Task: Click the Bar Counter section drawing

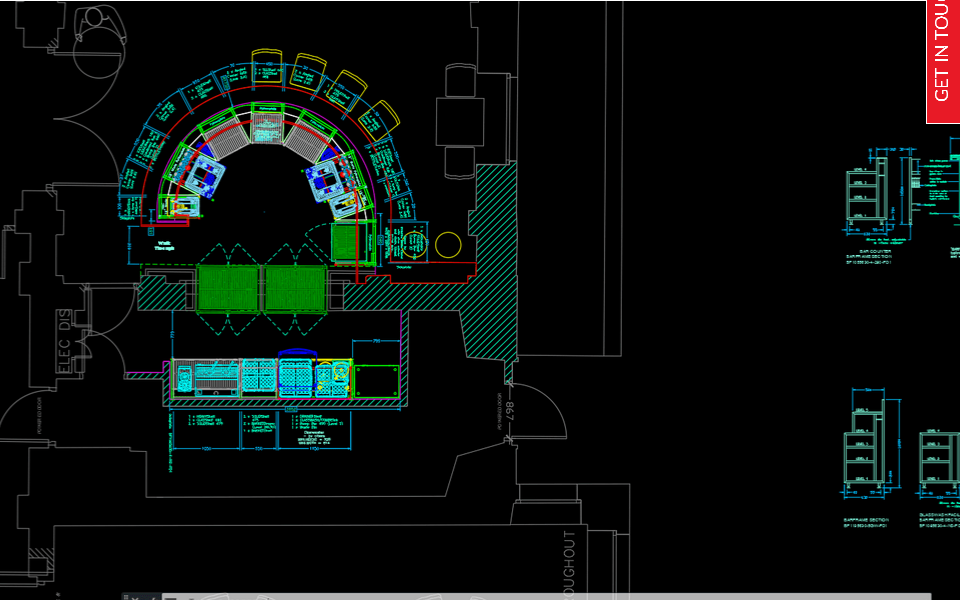Action: click(x=865, y=200)
